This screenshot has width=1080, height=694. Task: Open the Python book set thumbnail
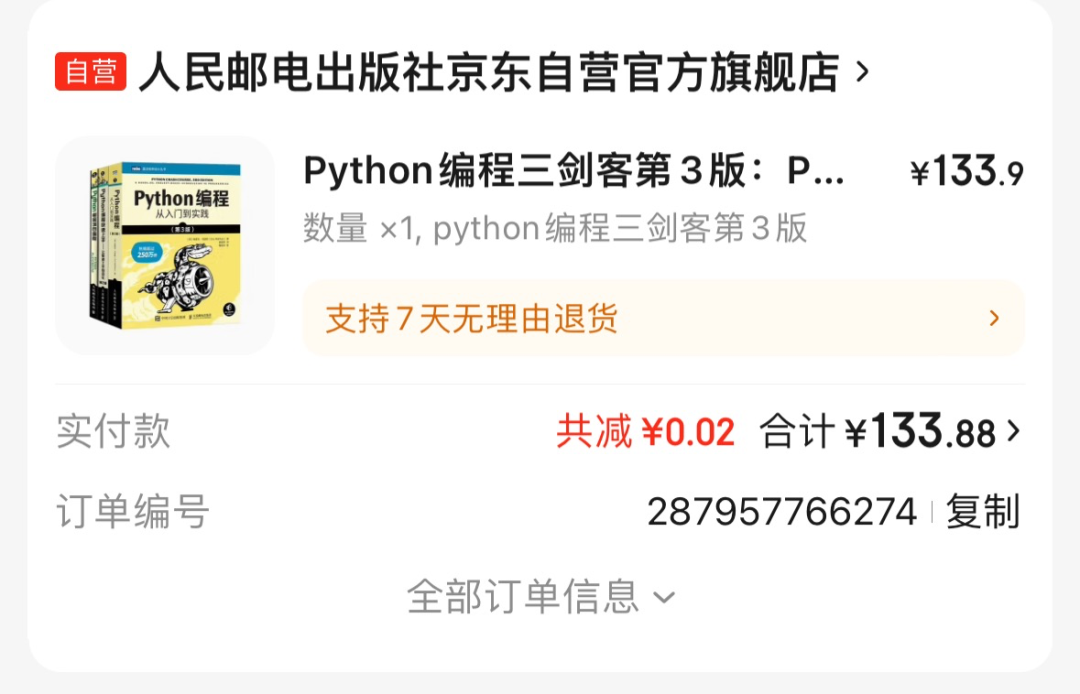pyautogui.click(x=165, y=245)
